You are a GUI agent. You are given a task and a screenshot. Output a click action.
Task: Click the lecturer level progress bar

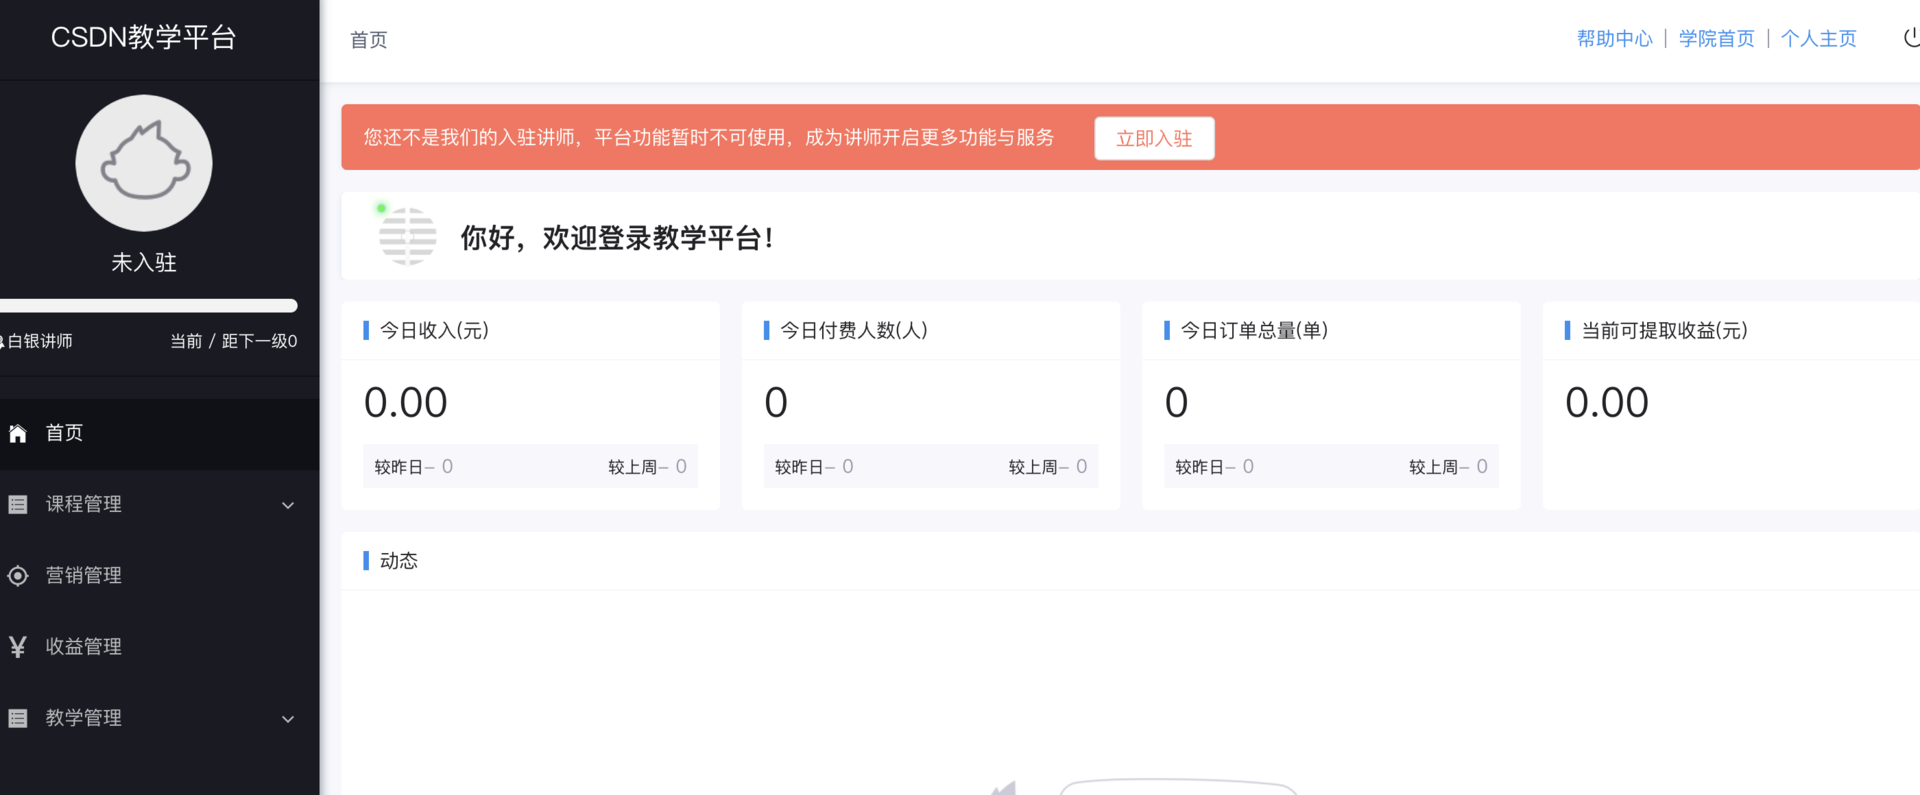[x=149, y=306]
